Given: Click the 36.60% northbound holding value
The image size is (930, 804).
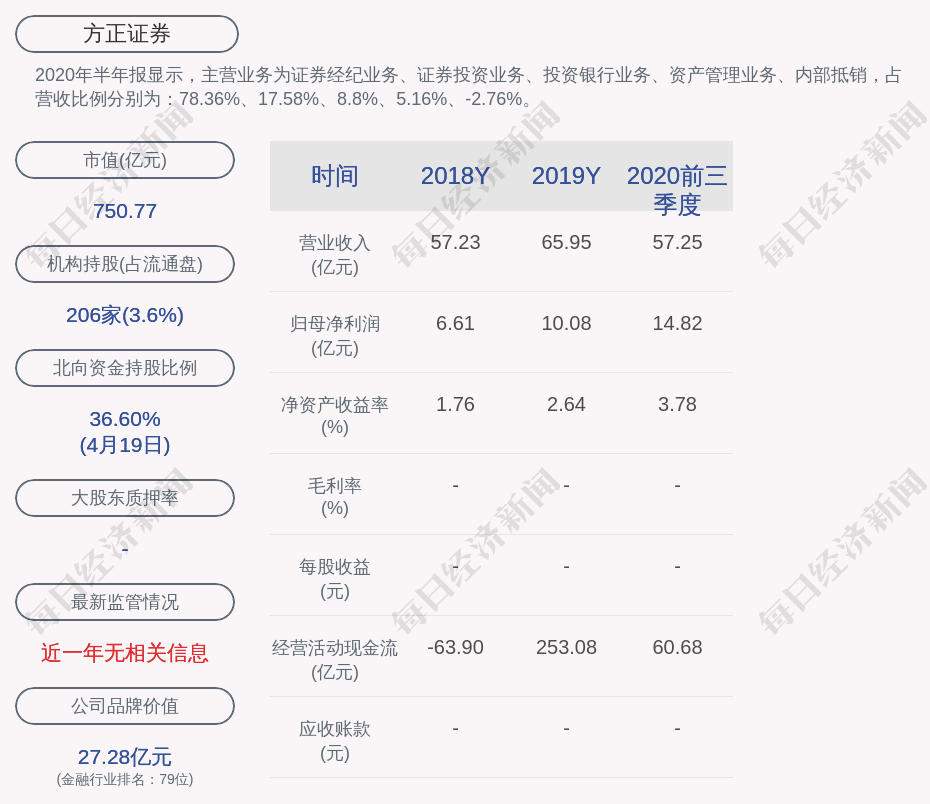Looking at the screenshot, I should [x=125, y=419].
